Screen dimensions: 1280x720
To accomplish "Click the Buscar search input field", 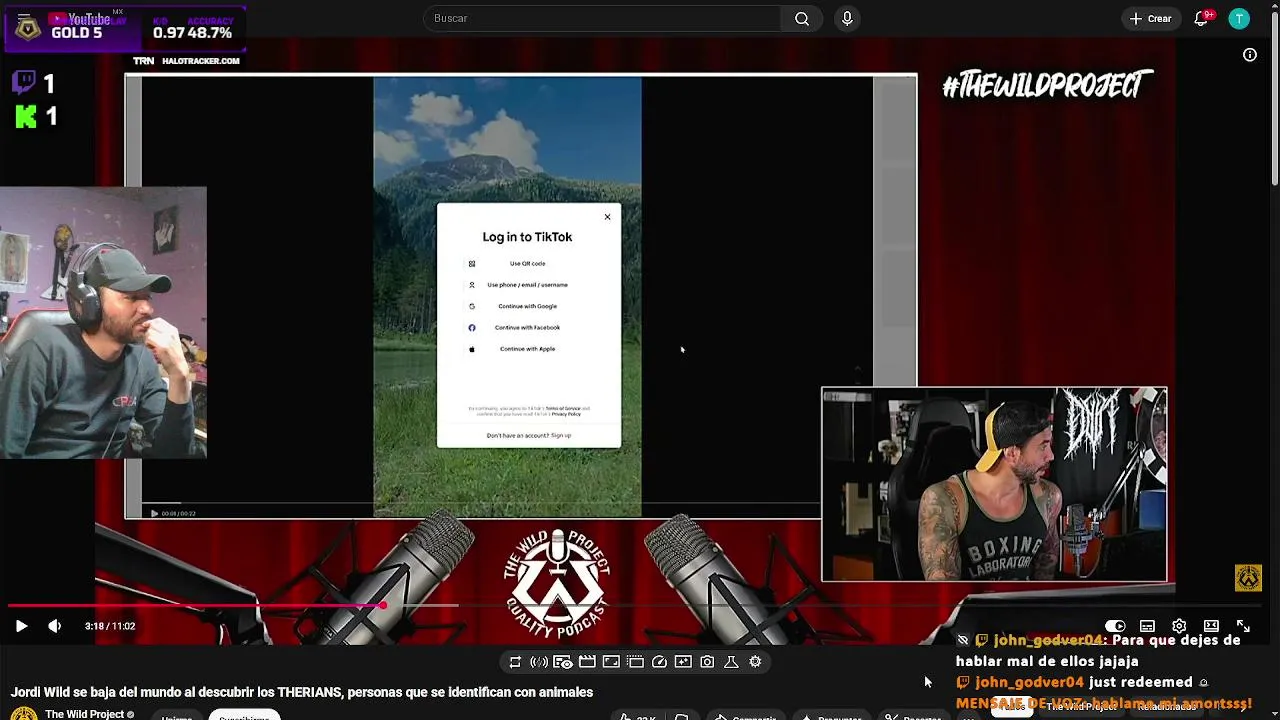I will pos(602,18).
